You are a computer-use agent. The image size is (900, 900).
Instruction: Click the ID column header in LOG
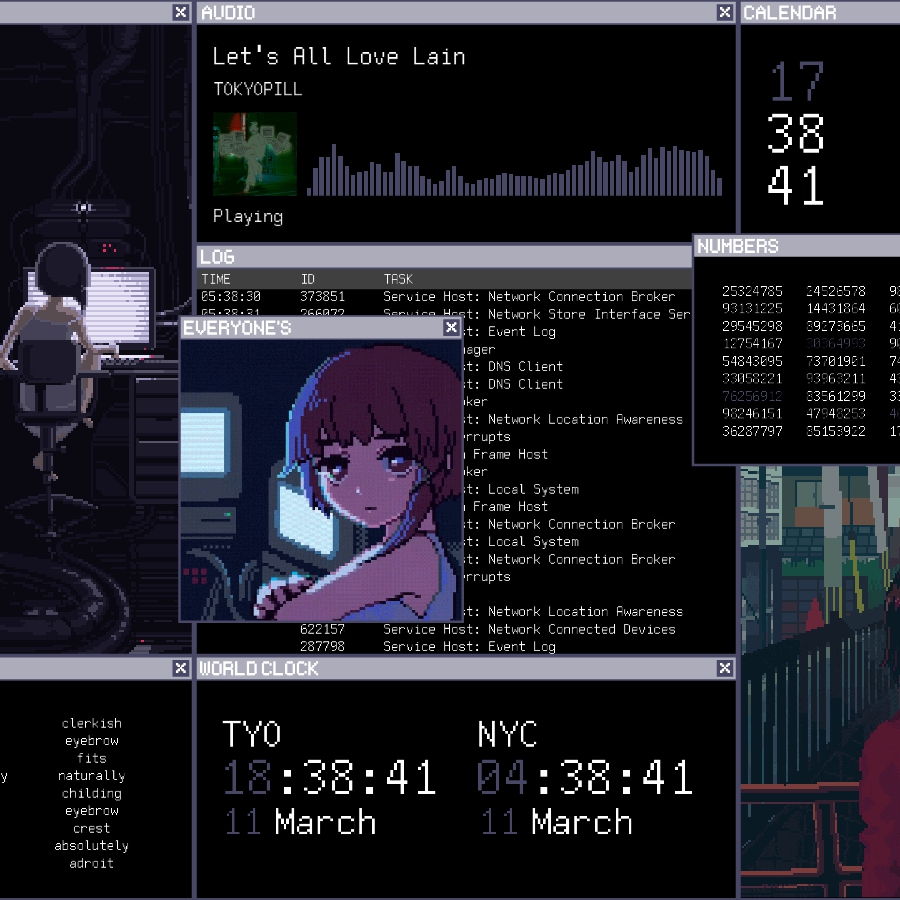click(x=308, y=279)
